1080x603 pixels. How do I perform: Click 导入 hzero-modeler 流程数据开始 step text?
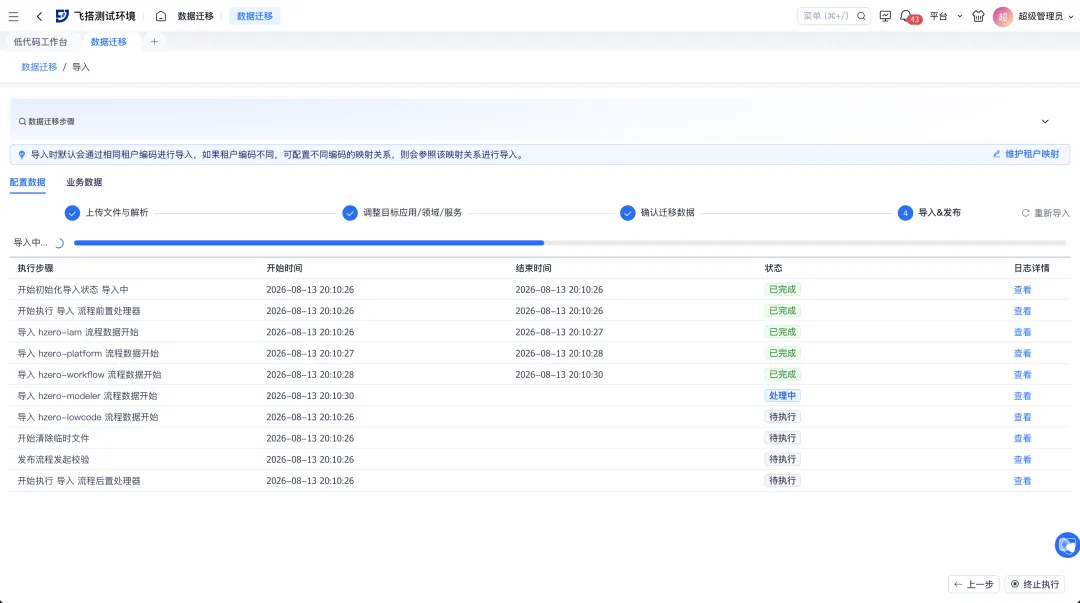point(87,396)
